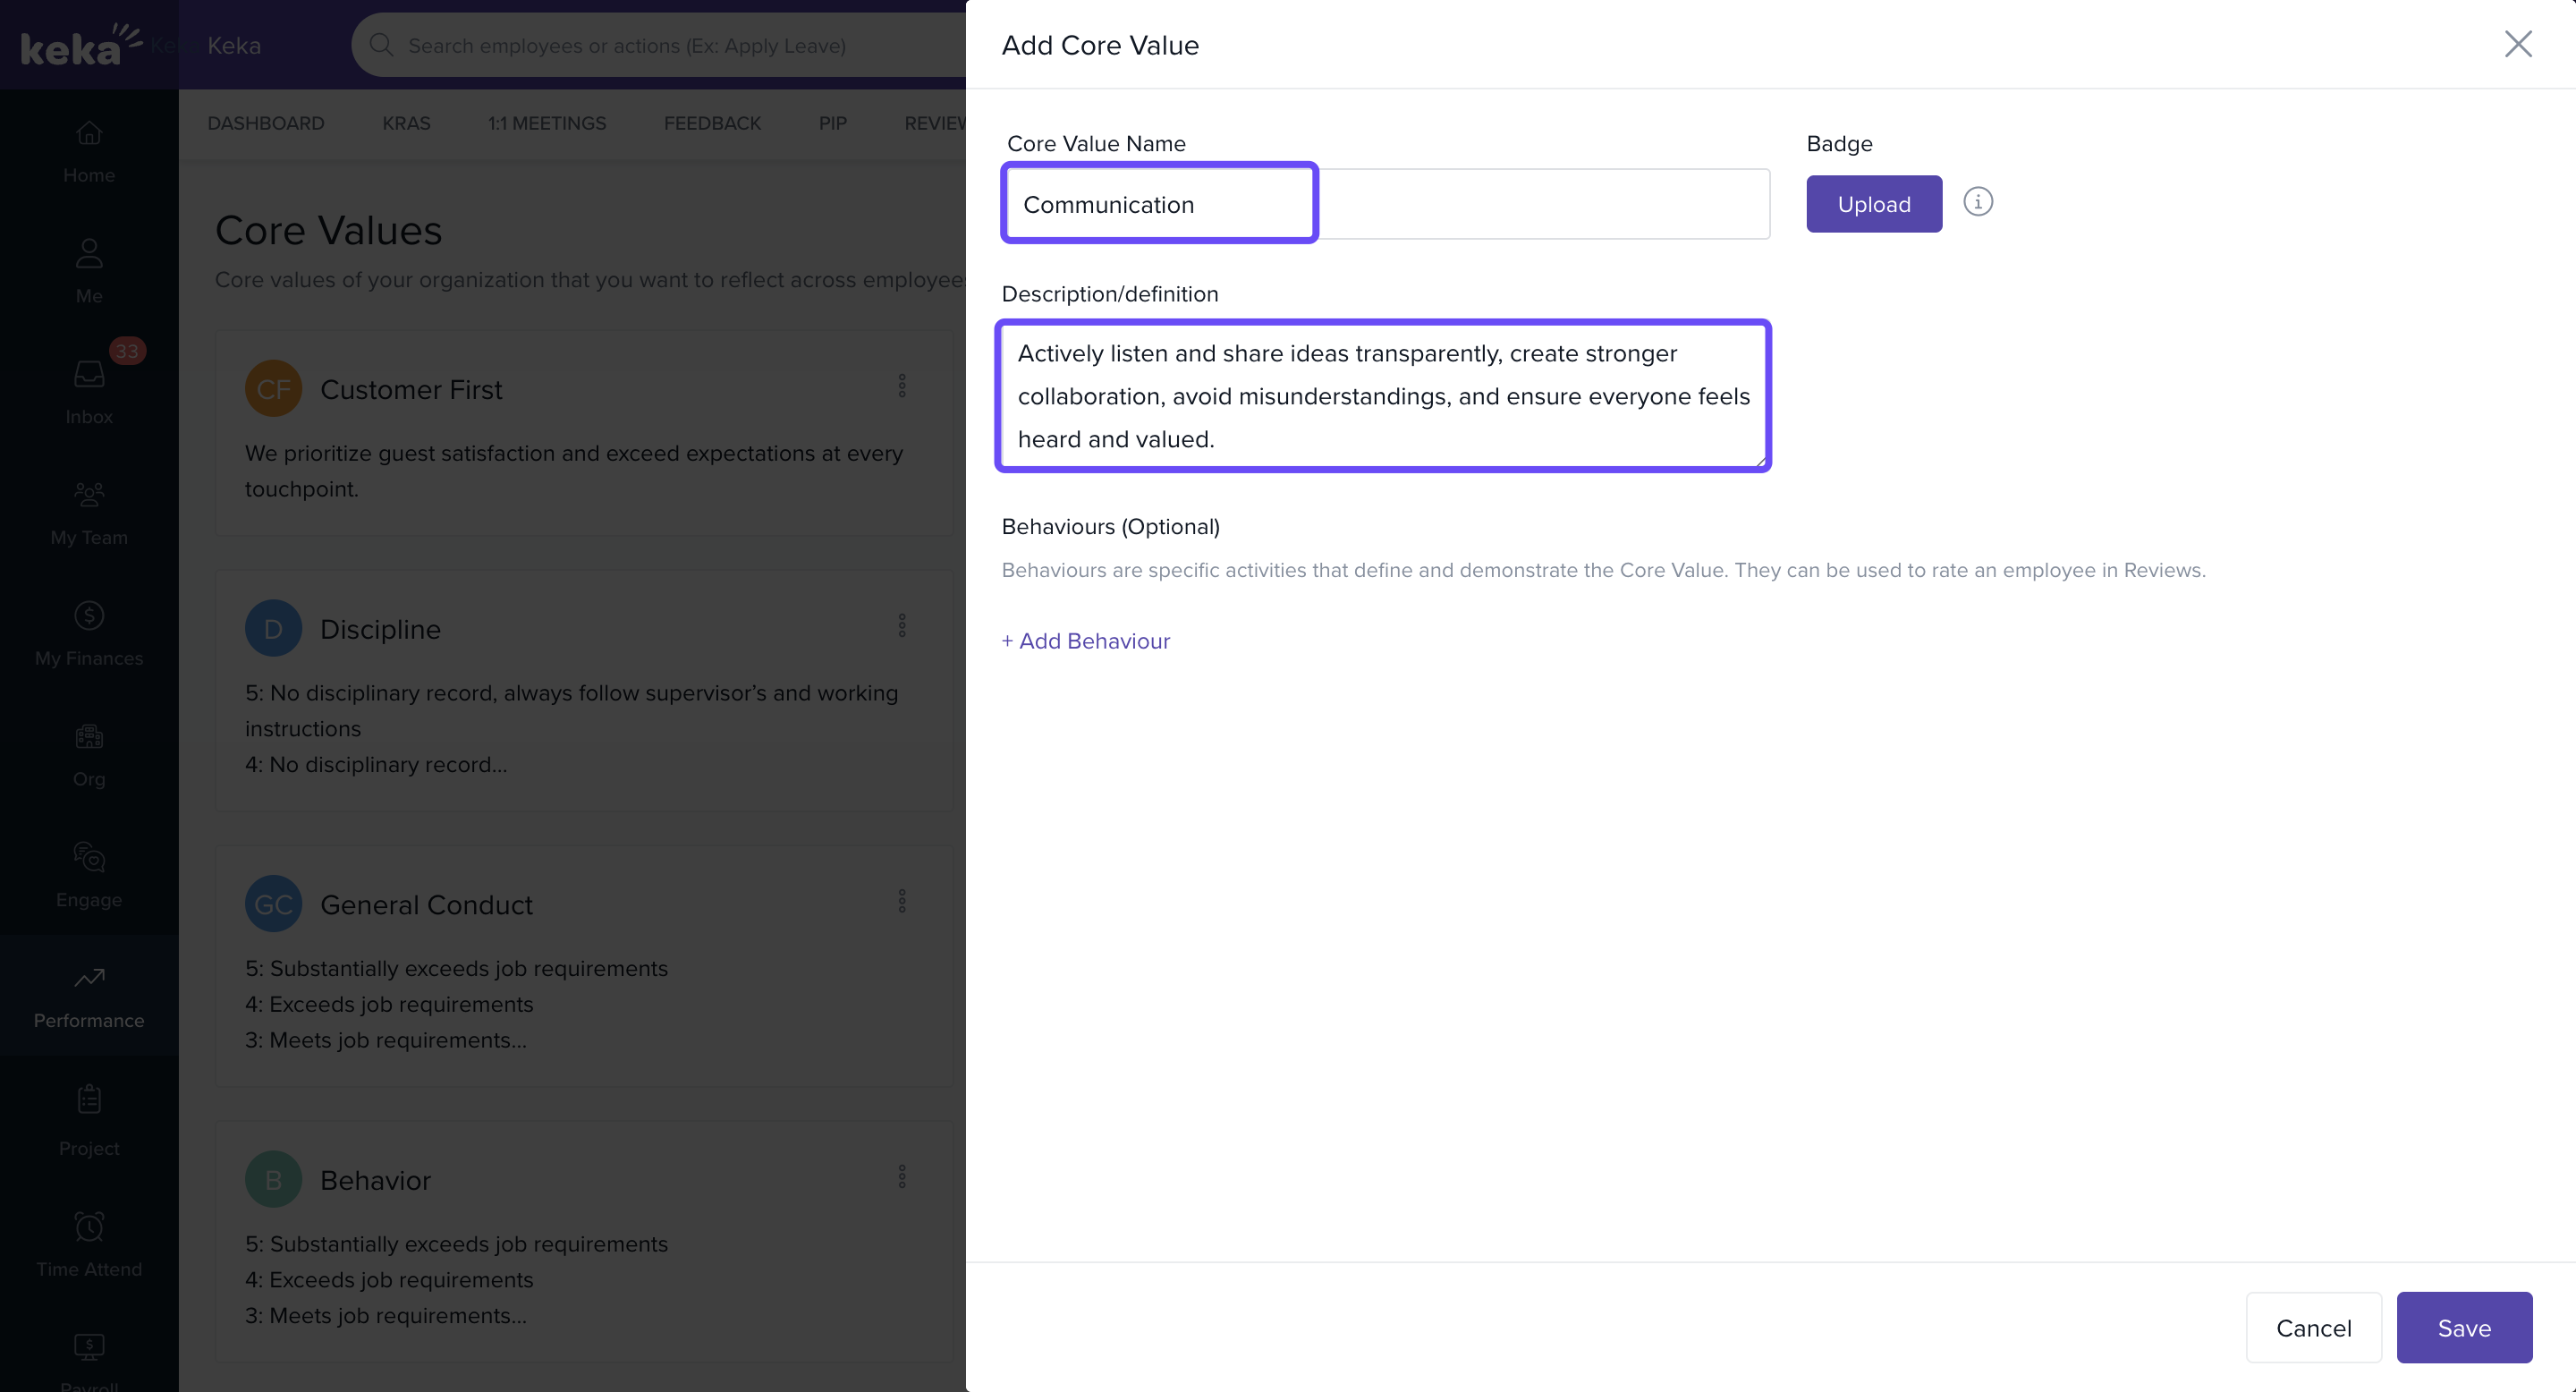Screen dimensions: 2576x1392
Task: Open the My Finances sidebar icon
Action: point(89,634)
